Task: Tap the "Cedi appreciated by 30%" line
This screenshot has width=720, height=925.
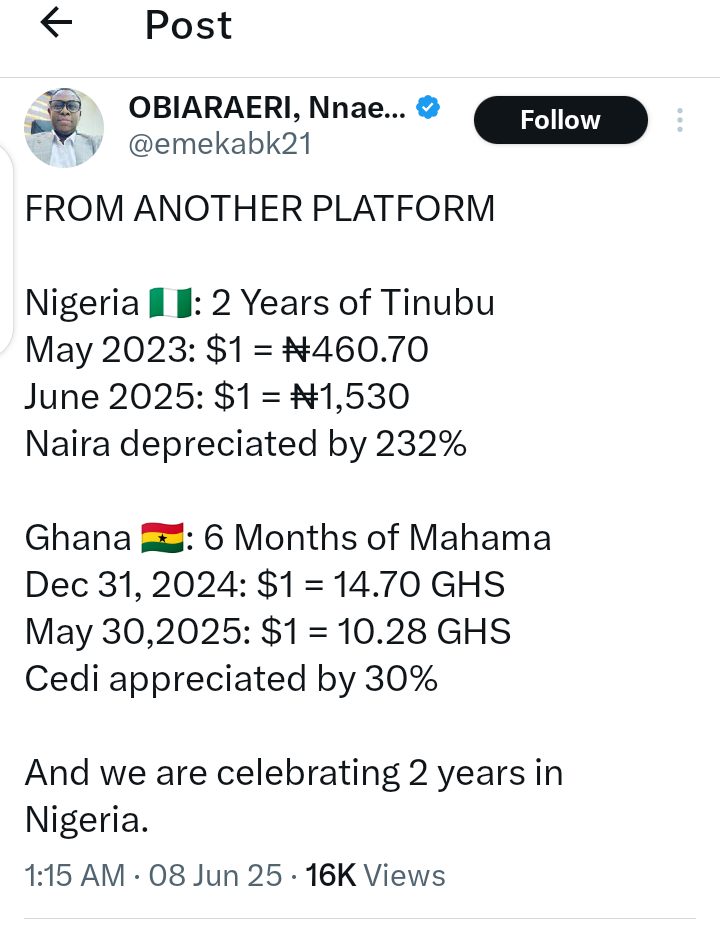Action: pyautogui.click(x=231, y=680)
